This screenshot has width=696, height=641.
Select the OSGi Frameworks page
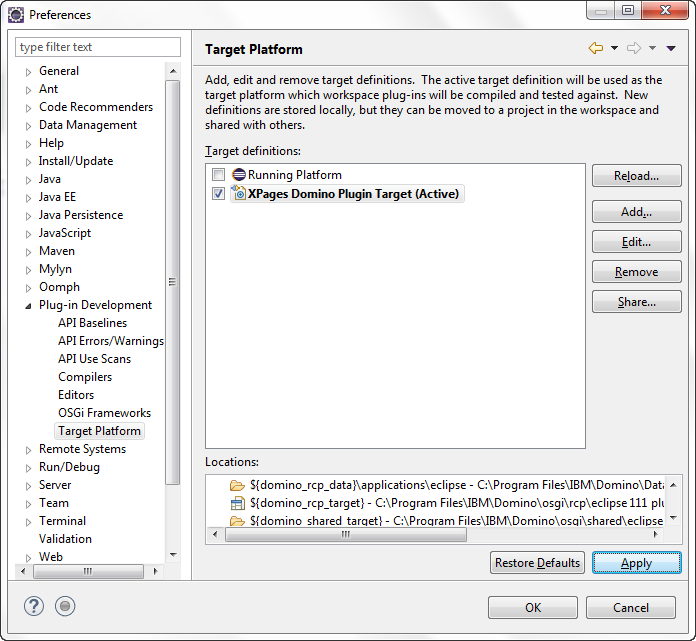tap(104, 413)
